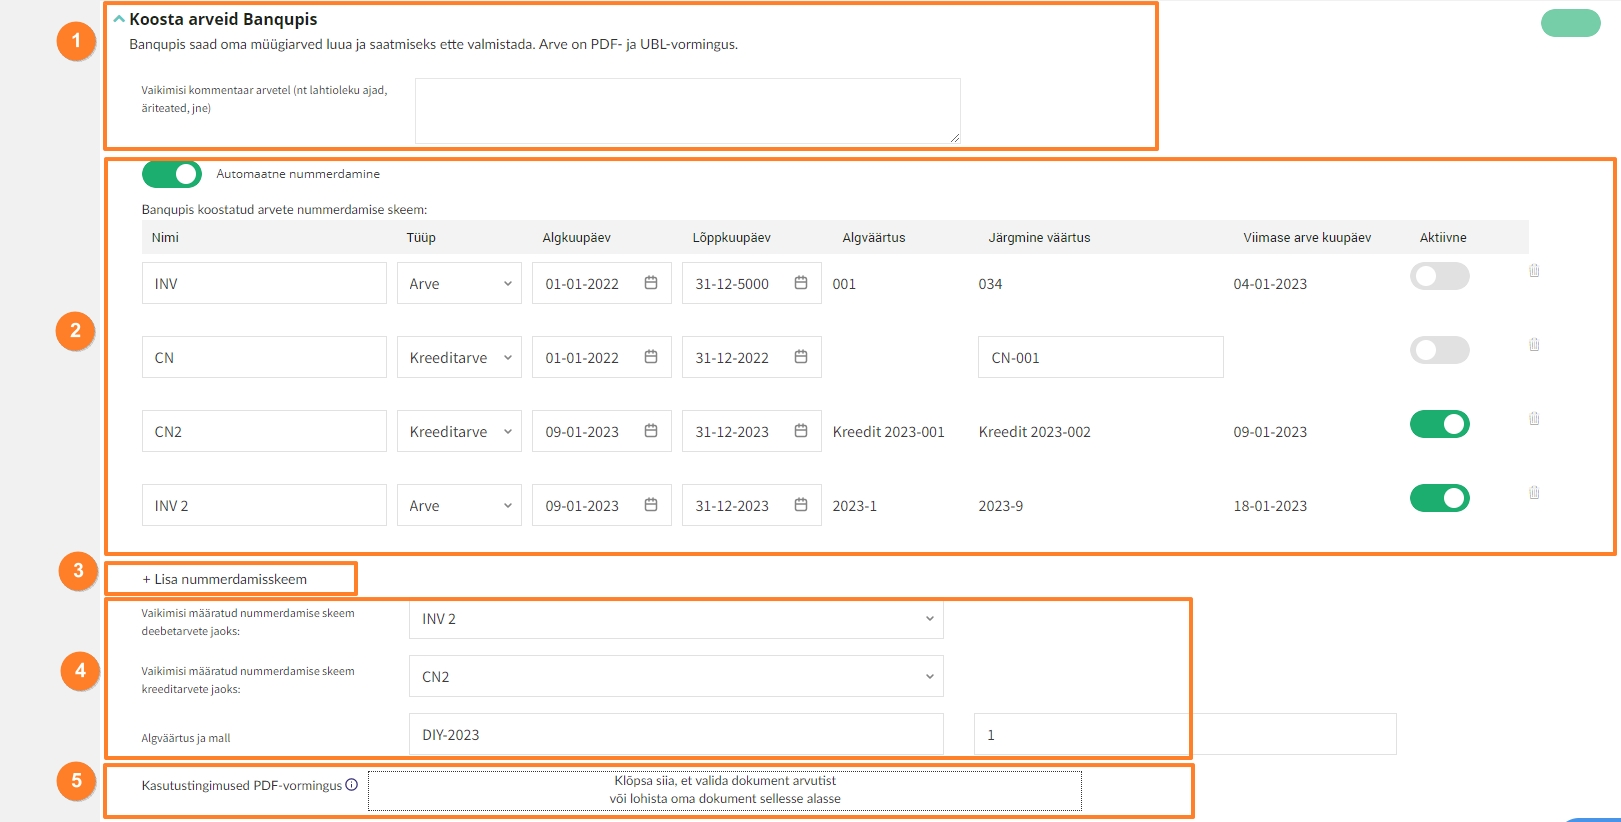Screen dimensions: 1621x822
Task: Edit the CN2 name field
Action: point(264,431)
